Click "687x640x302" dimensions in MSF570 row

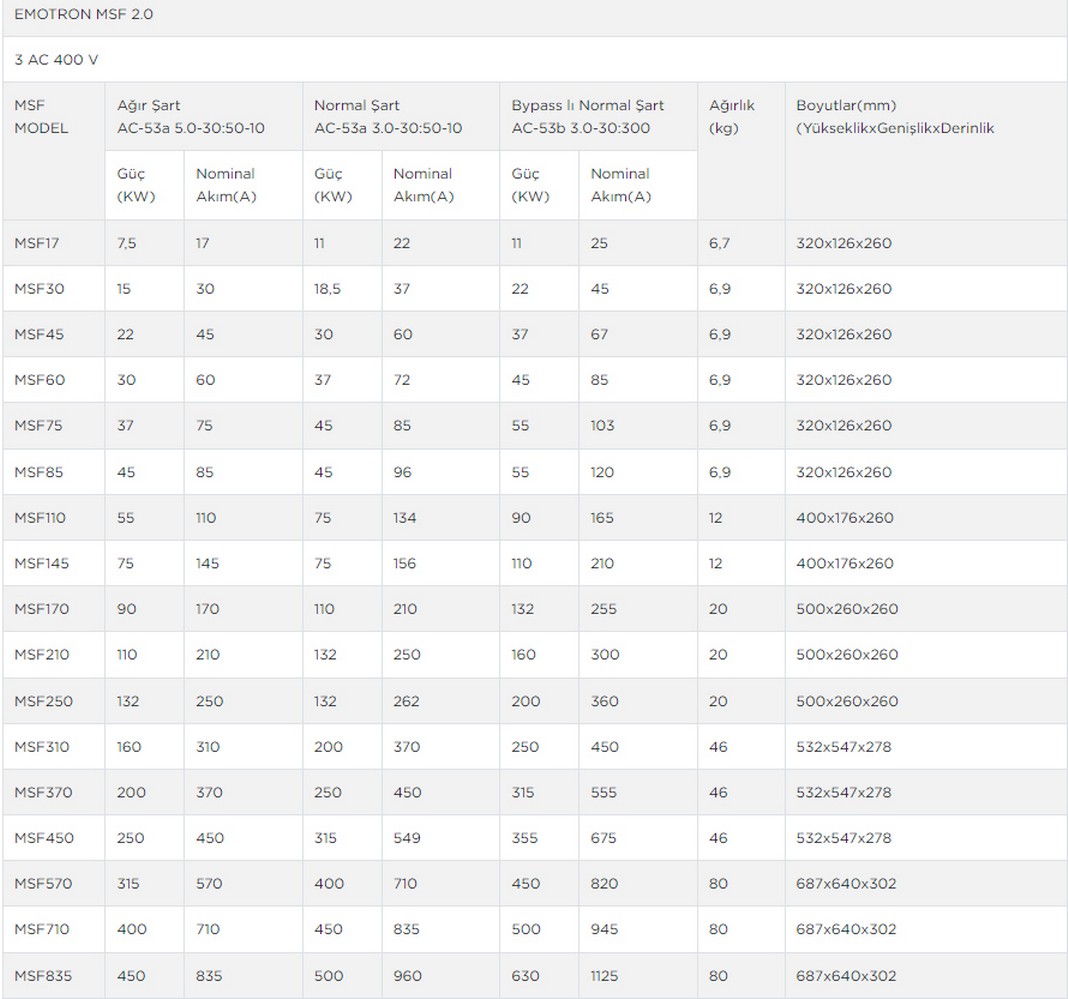pos(846,884)
